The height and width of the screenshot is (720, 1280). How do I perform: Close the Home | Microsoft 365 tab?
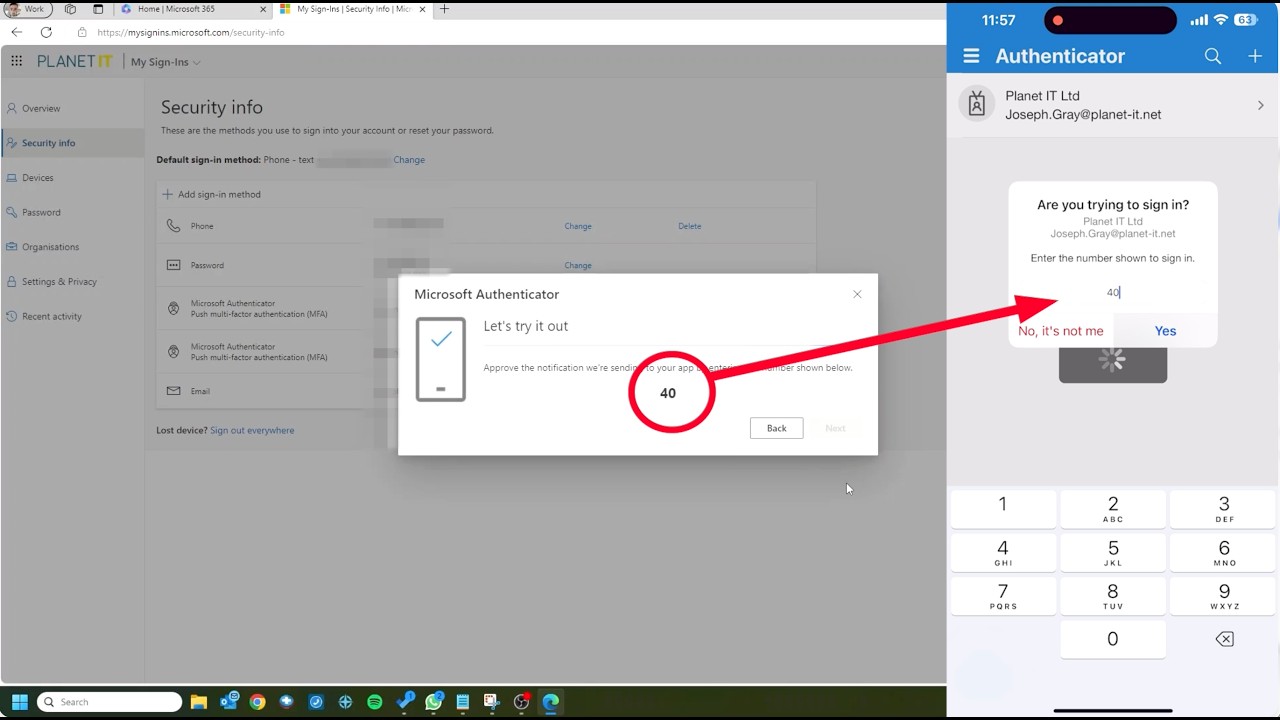[x=263, y=9]
